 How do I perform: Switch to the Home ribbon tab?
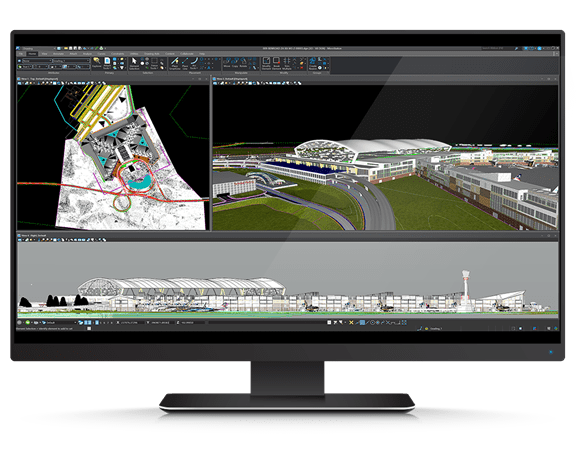(32, 54)
